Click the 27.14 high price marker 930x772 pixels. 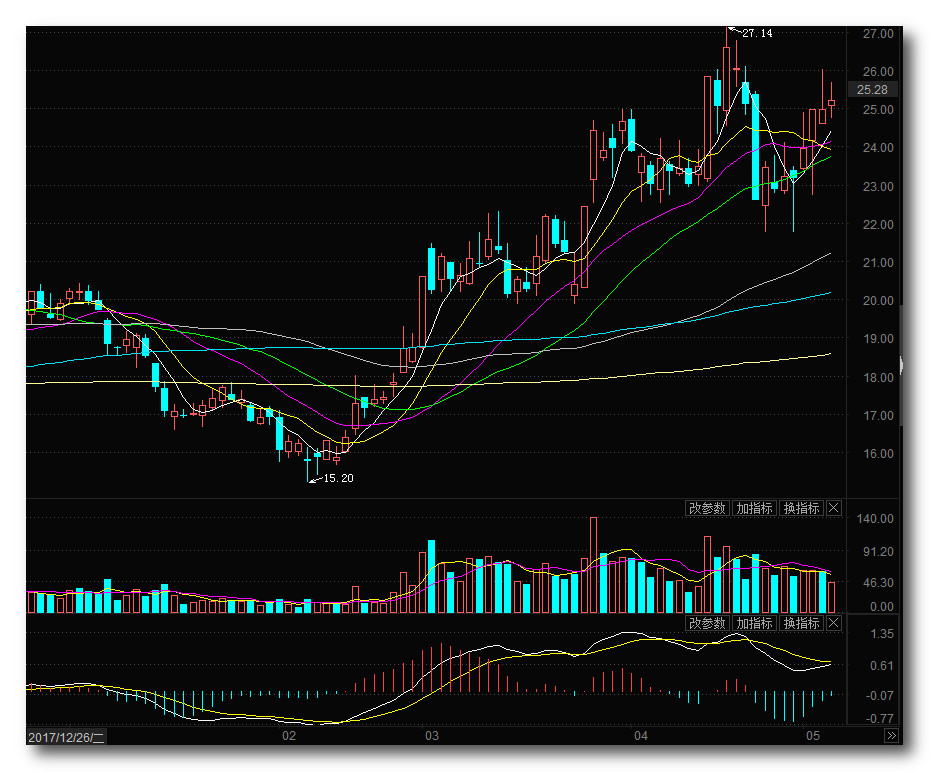click(756, 33)
